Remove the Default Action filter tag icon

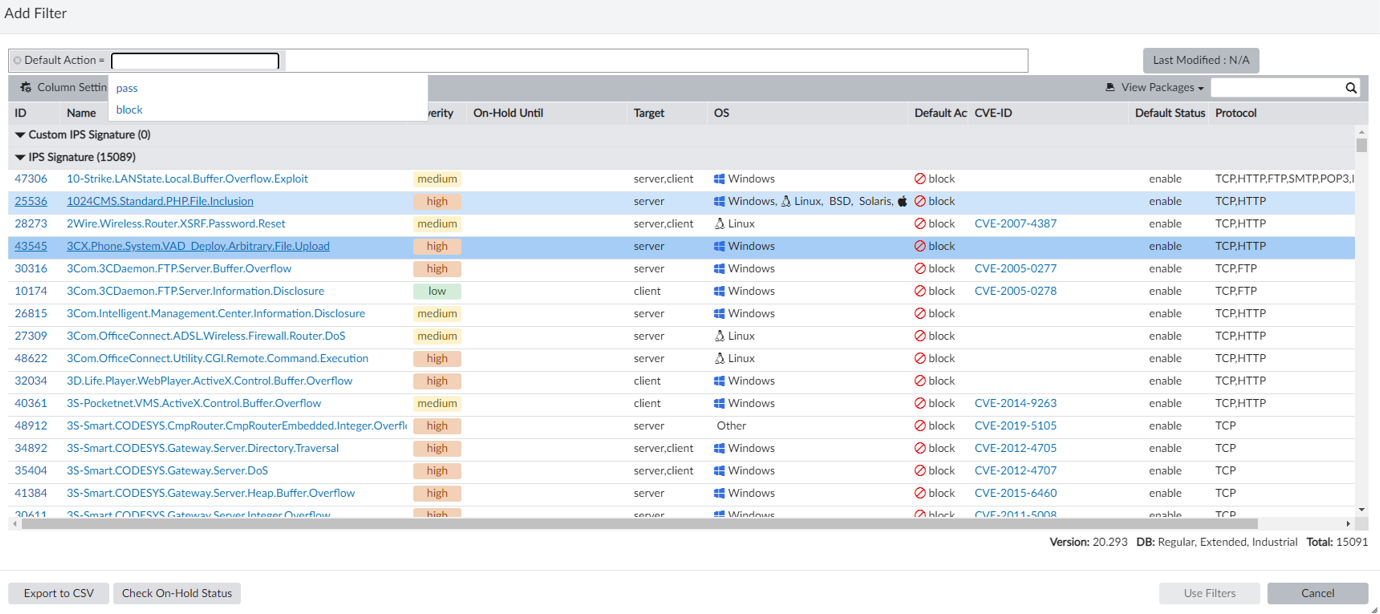coord(18,61)
